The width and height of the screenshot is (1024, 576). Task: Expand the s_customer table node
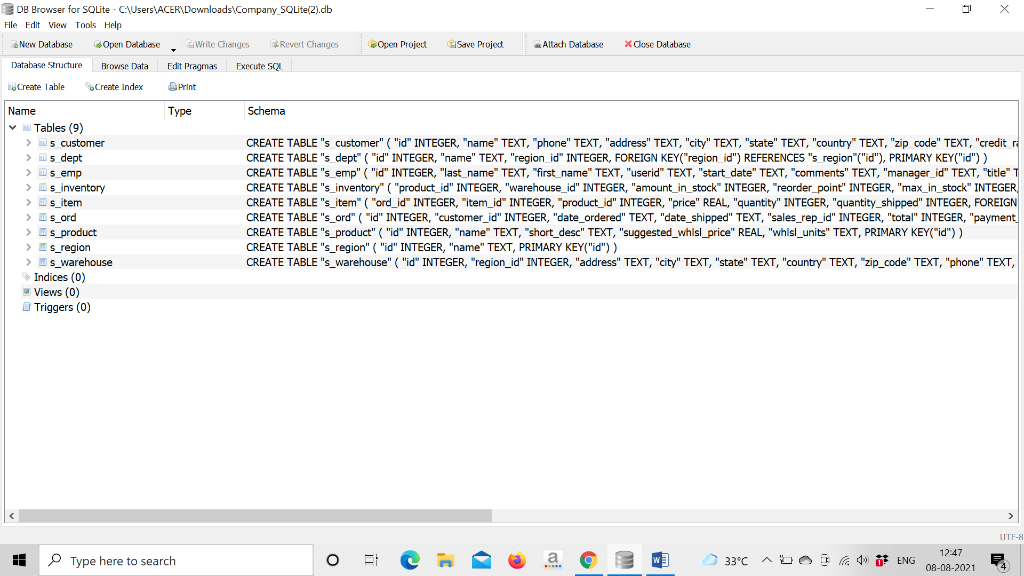click(28, 142)
